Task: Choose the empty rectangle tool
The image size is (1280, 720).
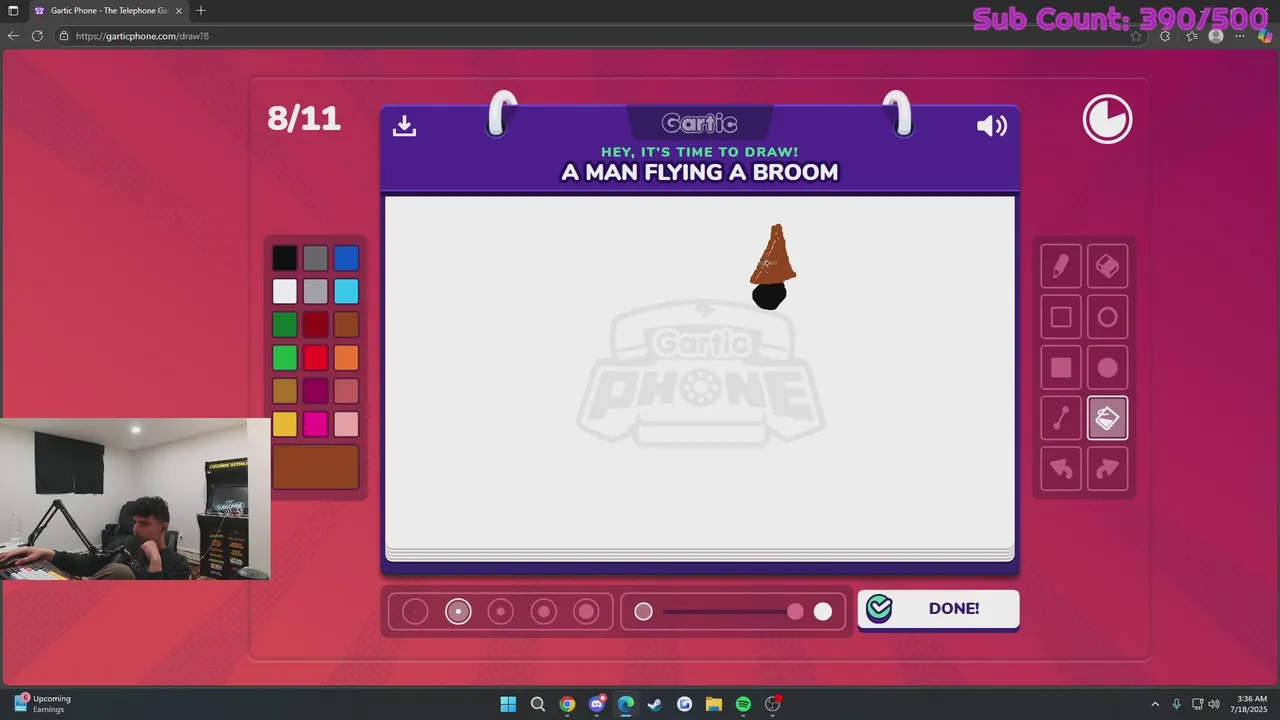Action: tap(1061, 317)
